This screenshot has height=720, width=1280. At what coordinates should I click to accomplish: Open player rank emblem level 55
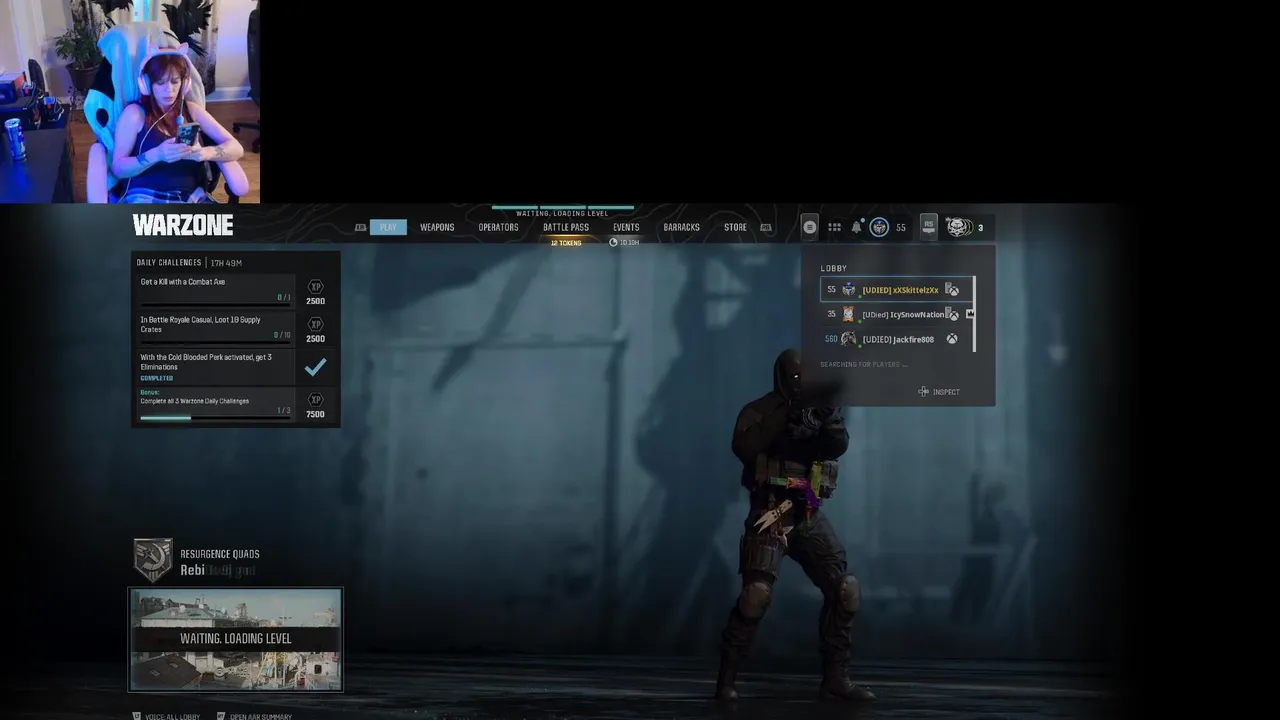click(879, 227)
